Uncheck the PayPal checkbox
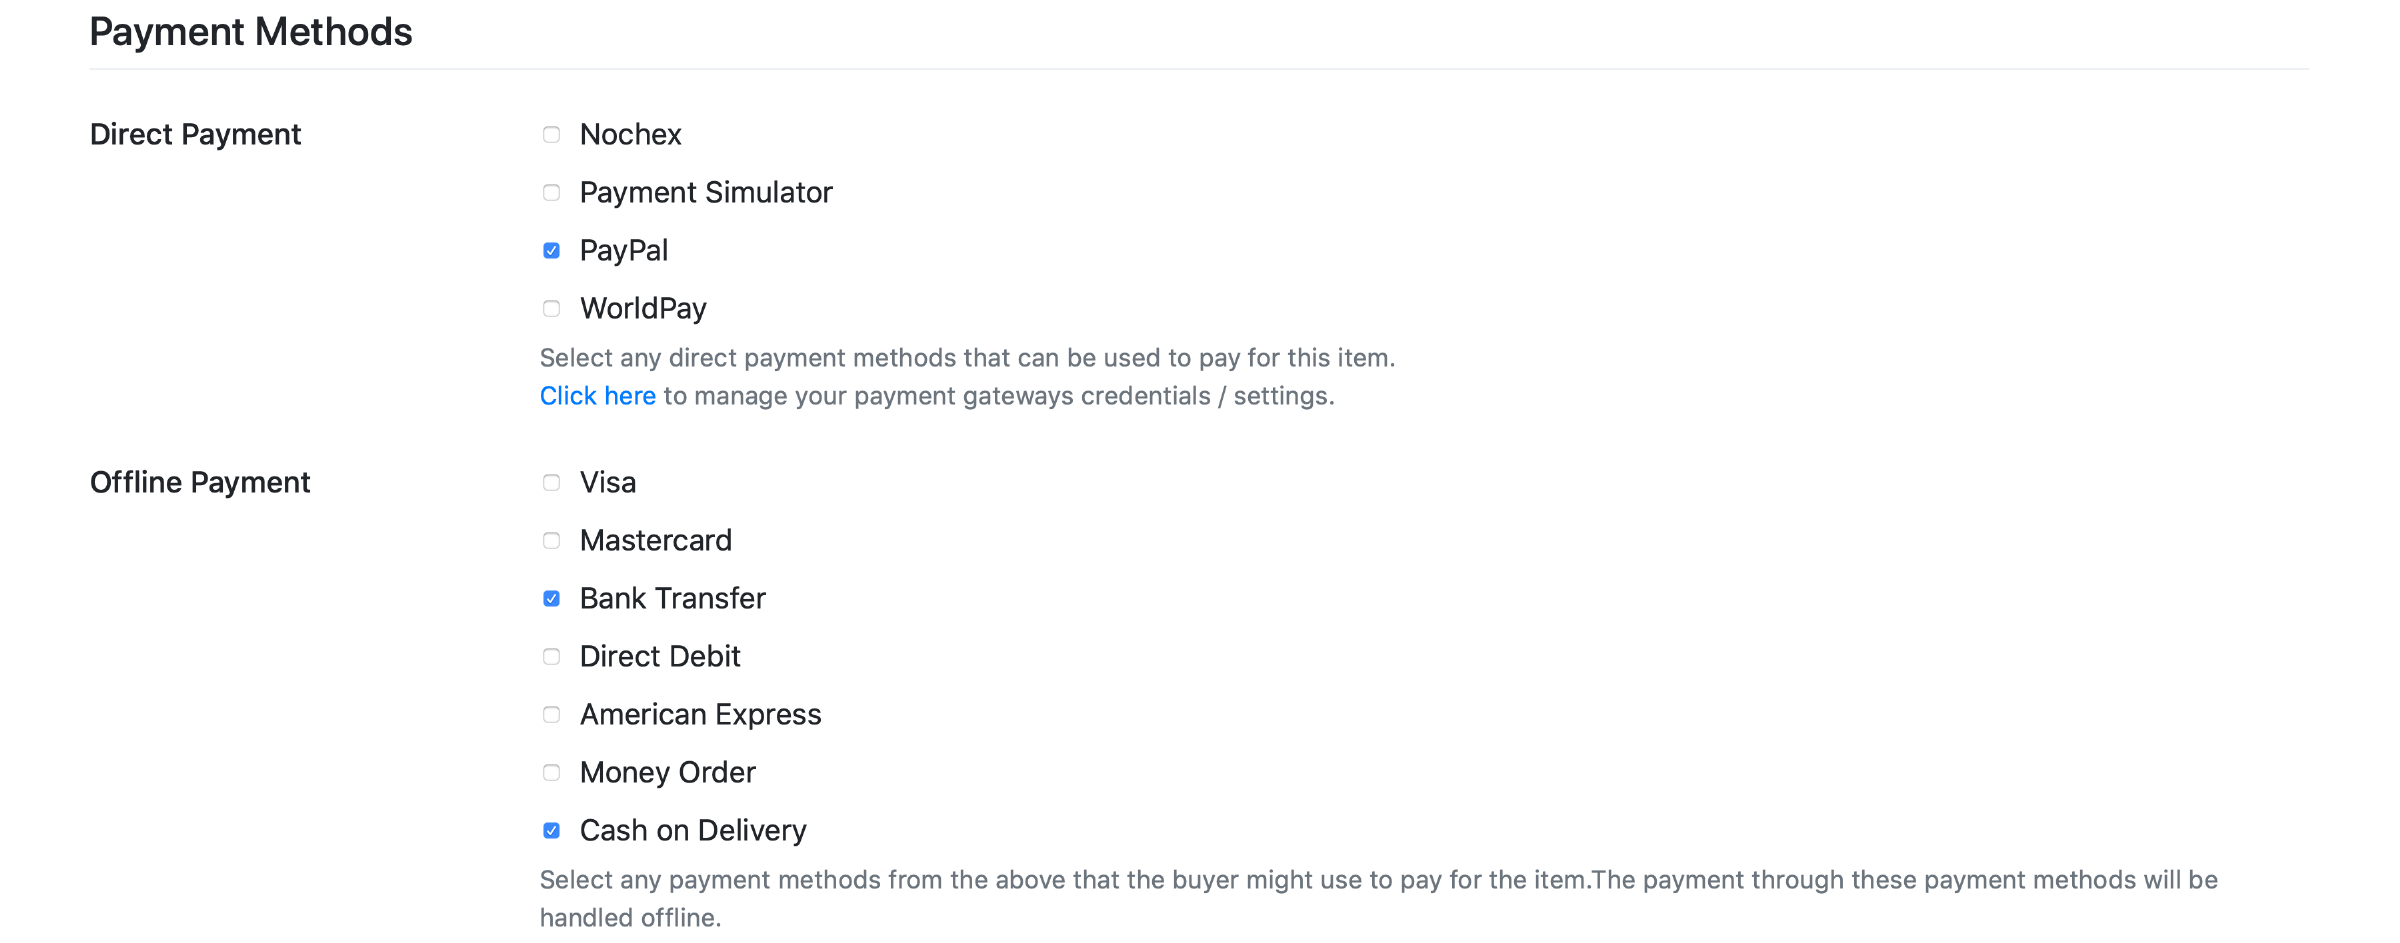This screenshot has height=943, width=2400. (x=551, y=251)
